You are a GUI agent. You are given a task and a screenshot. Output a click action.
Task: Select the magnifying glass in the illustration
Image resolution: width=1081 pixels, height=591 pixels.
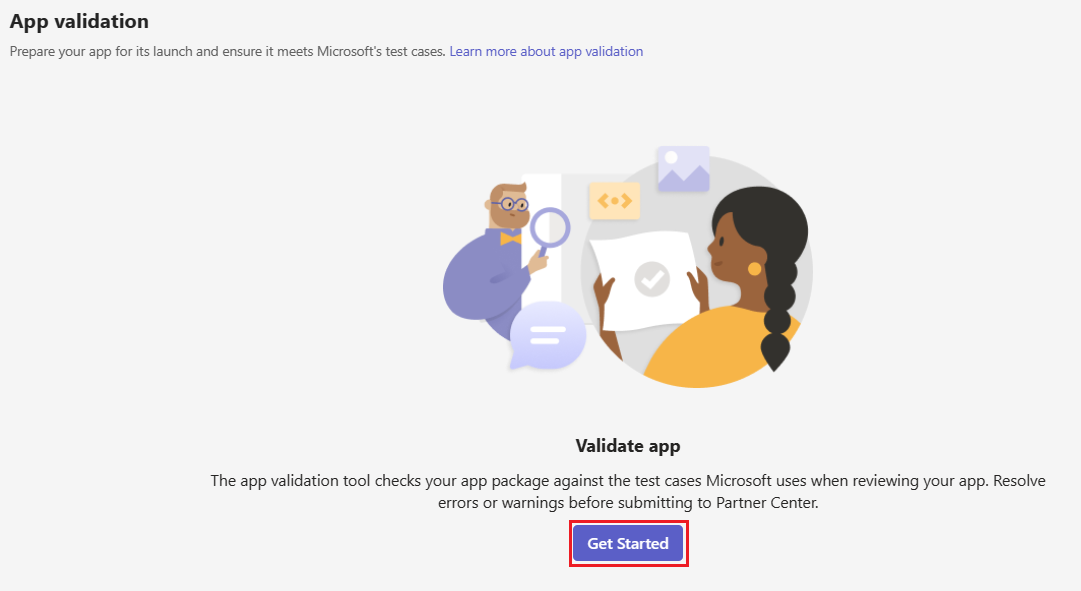[548, 232]
